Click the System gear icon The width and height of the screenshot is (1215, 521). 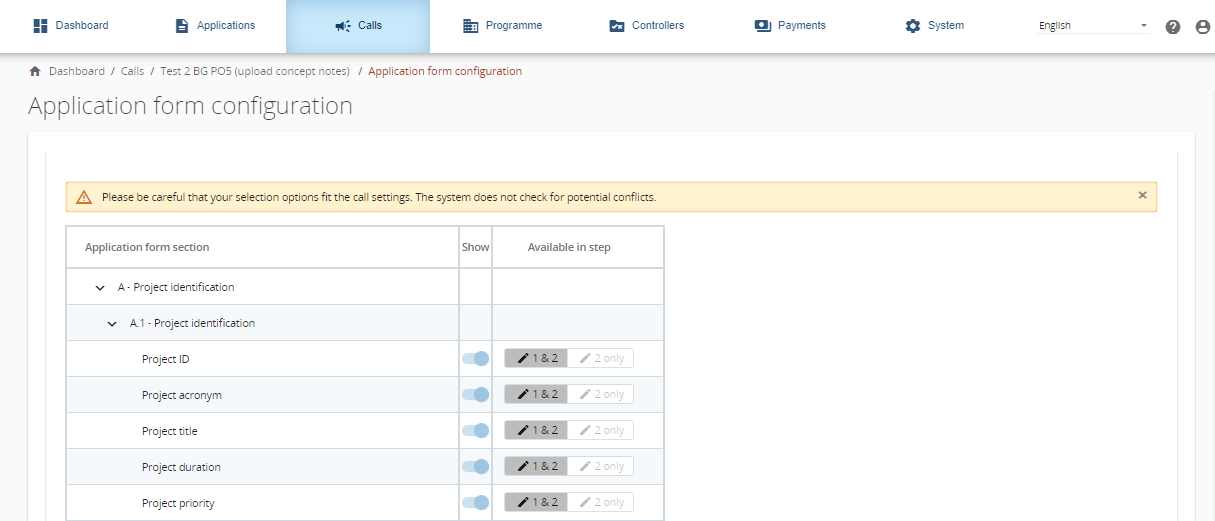pos(912,26)
